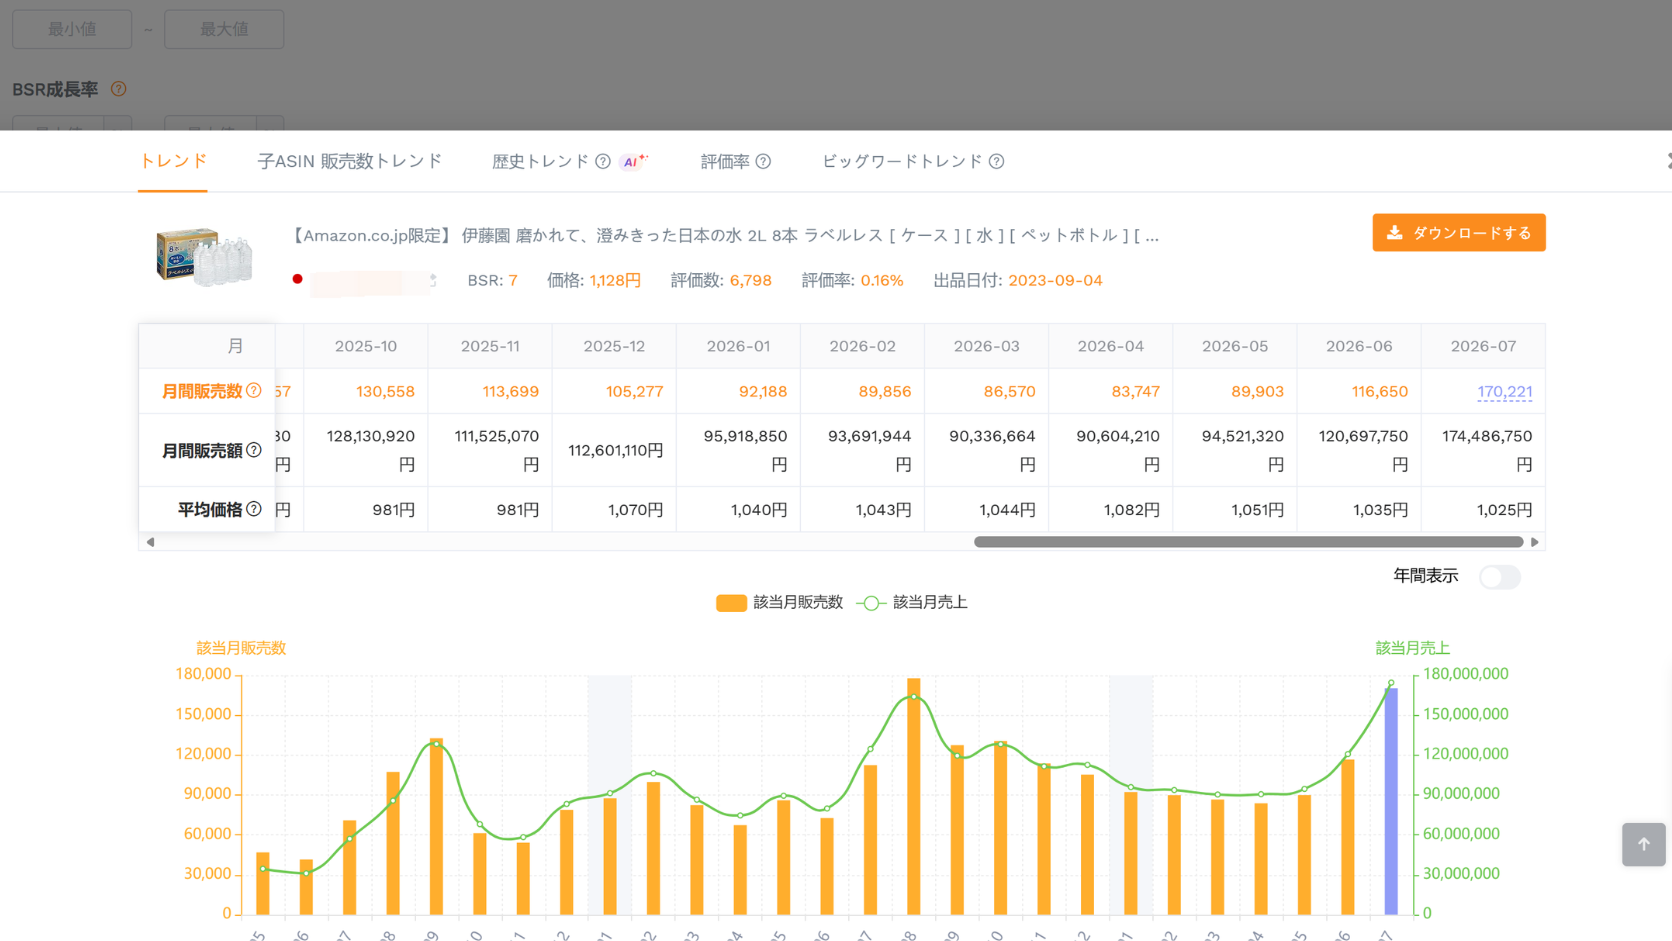Click the help icon beside ビッグワードトレンド

tap(996, 161)
